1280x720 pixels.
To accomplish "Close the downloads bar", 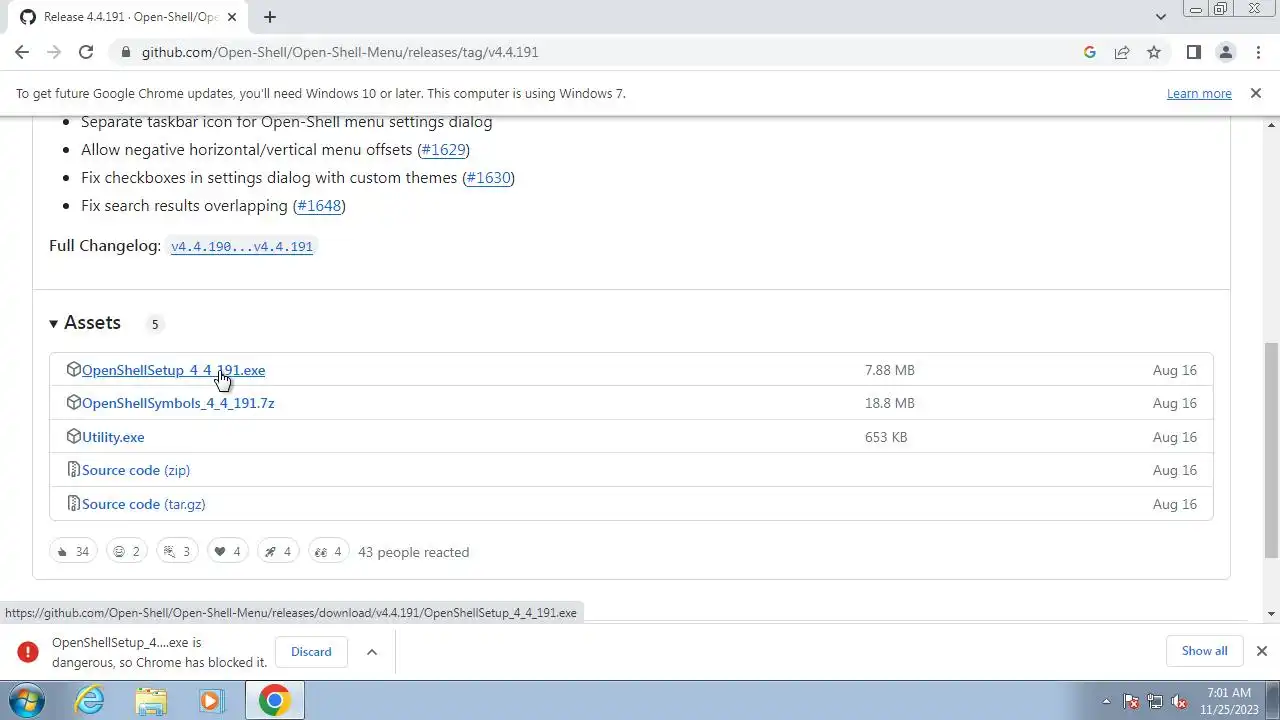I will (x=1261, y=651).
